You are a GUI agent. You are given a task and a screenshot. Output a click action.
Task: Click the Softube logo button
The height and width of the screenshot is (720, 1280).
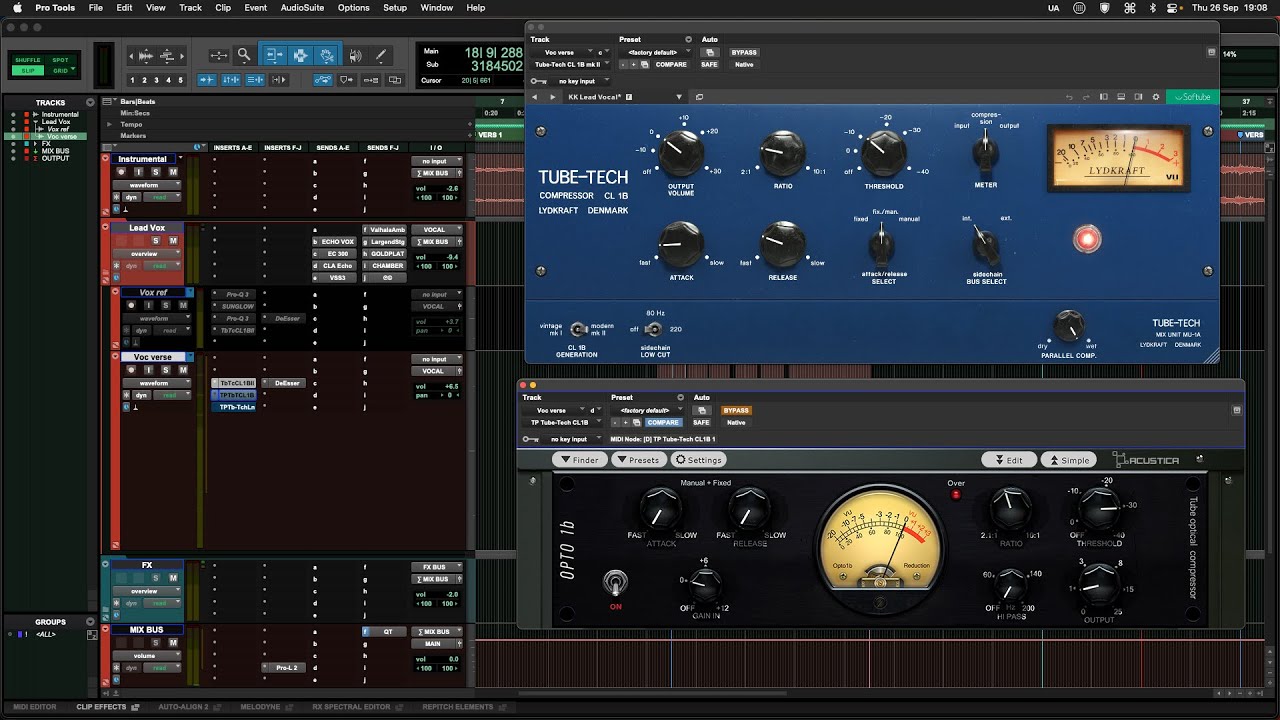pos(1192,97)
